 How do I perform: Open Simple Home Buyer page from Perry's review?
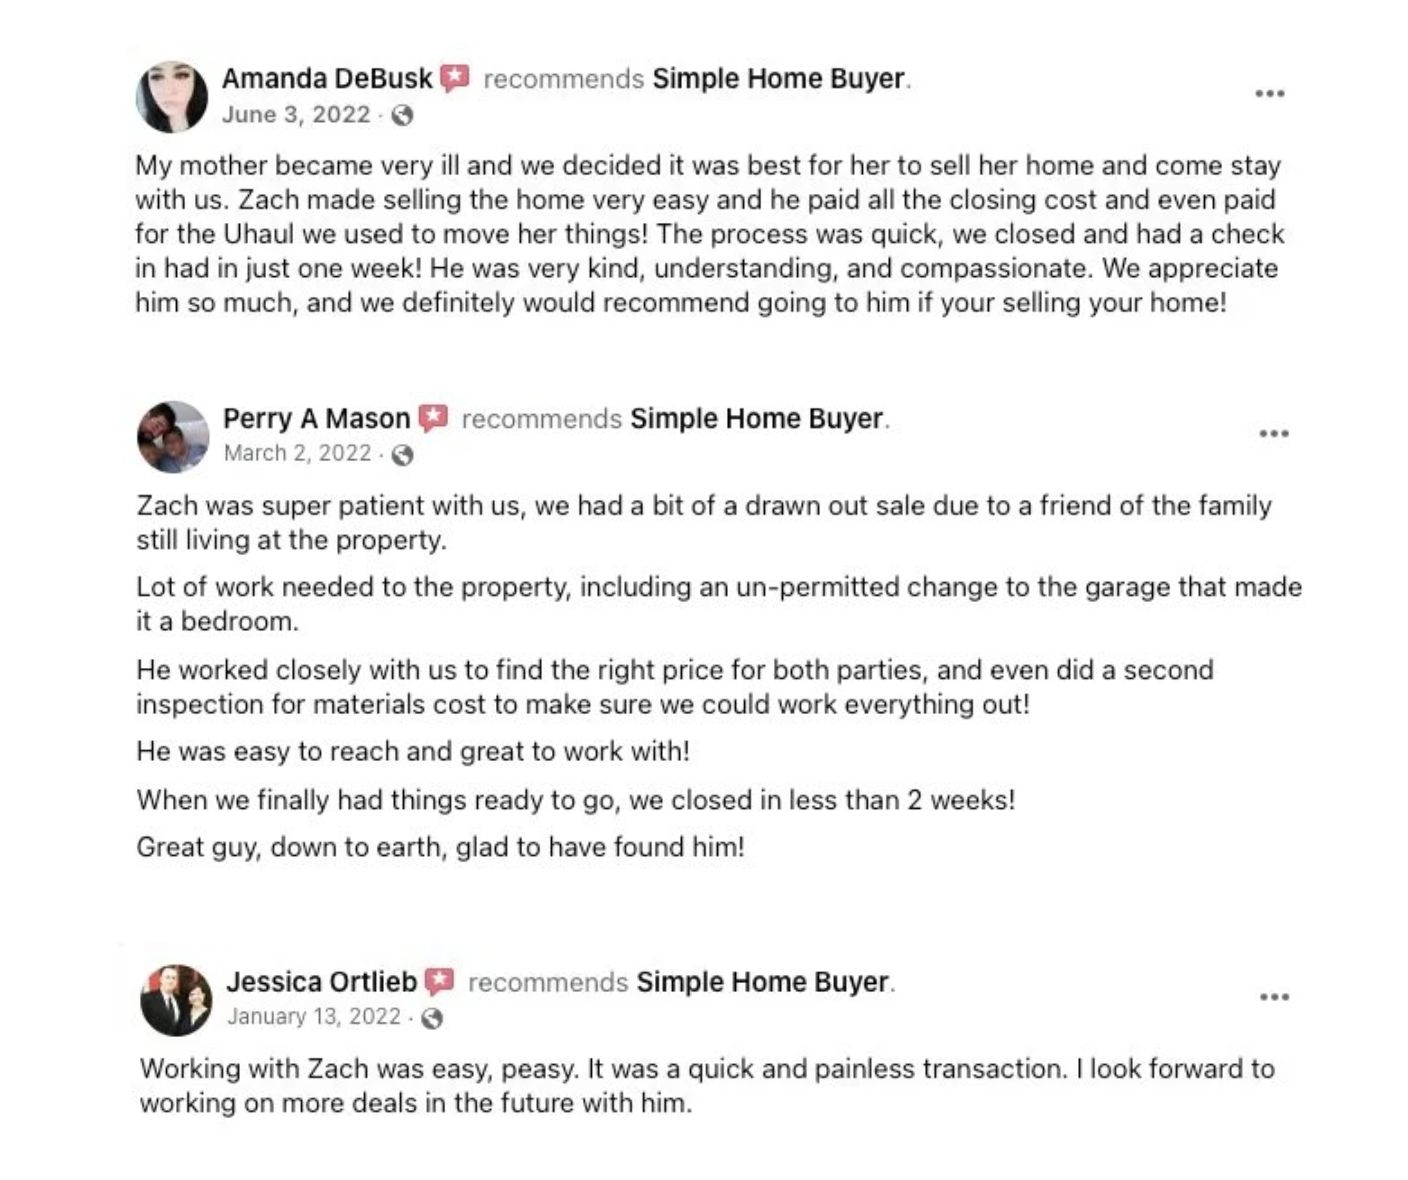[756, 418]
